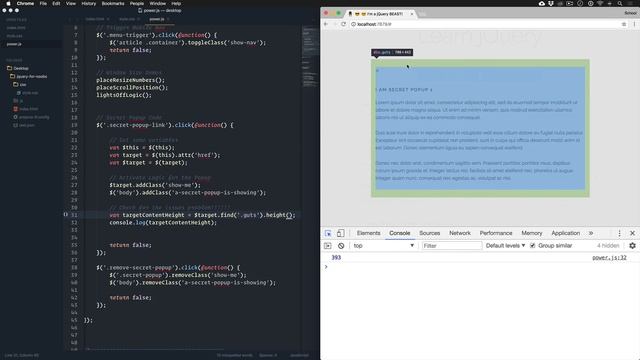Screen dimensions: 640x360
Task: Expand the js folder in sidebar
Action: pyautogui.click(x=18, y=101)
